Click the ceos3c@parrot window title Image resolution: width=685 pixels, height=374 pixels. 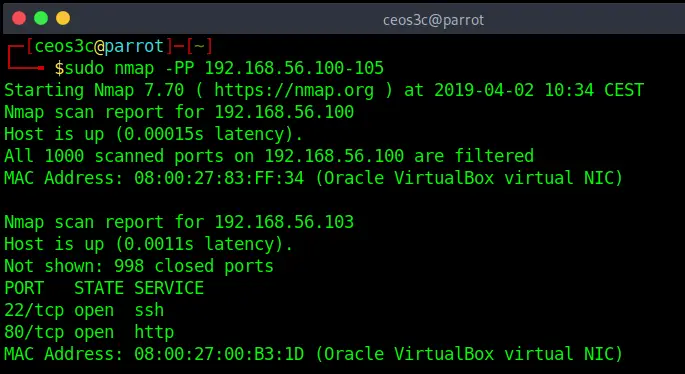[433, 20]
